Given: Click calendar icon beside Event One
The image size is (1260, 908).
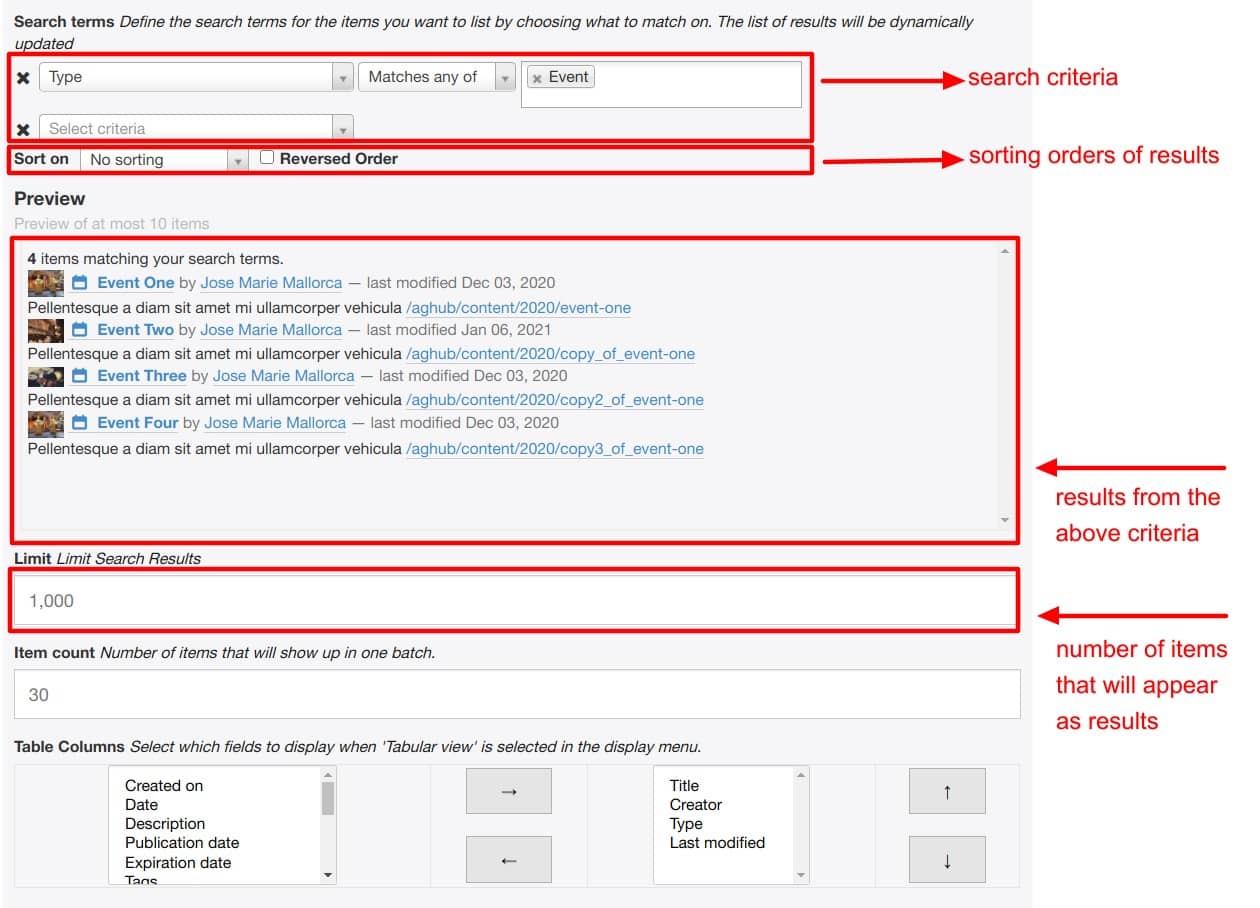Looking at the screenshot, I should click(x=80, y=283).
